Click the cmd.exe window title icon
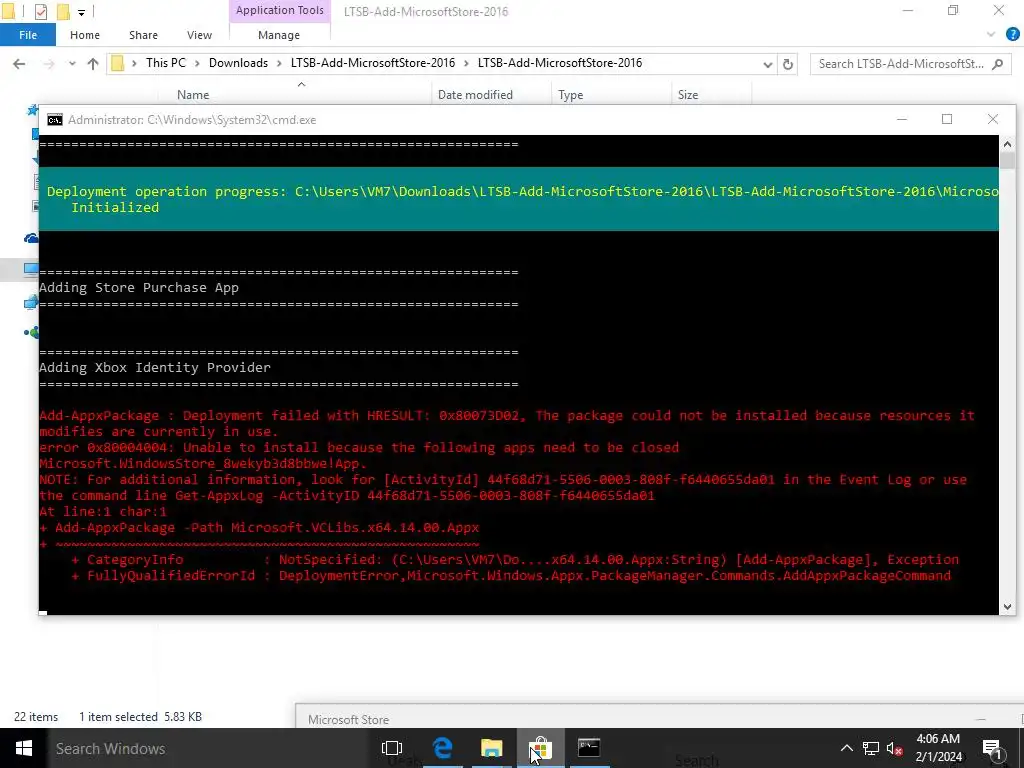This screenshot has width=1024, height=768. tap(55, 120)
